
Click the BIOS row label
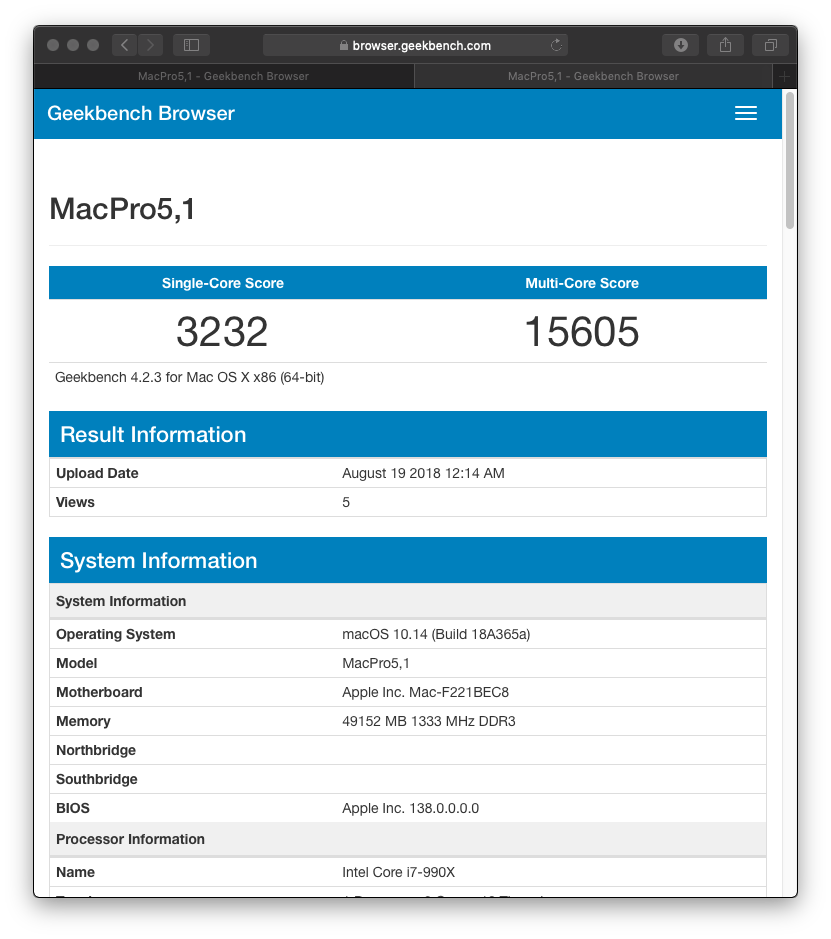point(73,808)
